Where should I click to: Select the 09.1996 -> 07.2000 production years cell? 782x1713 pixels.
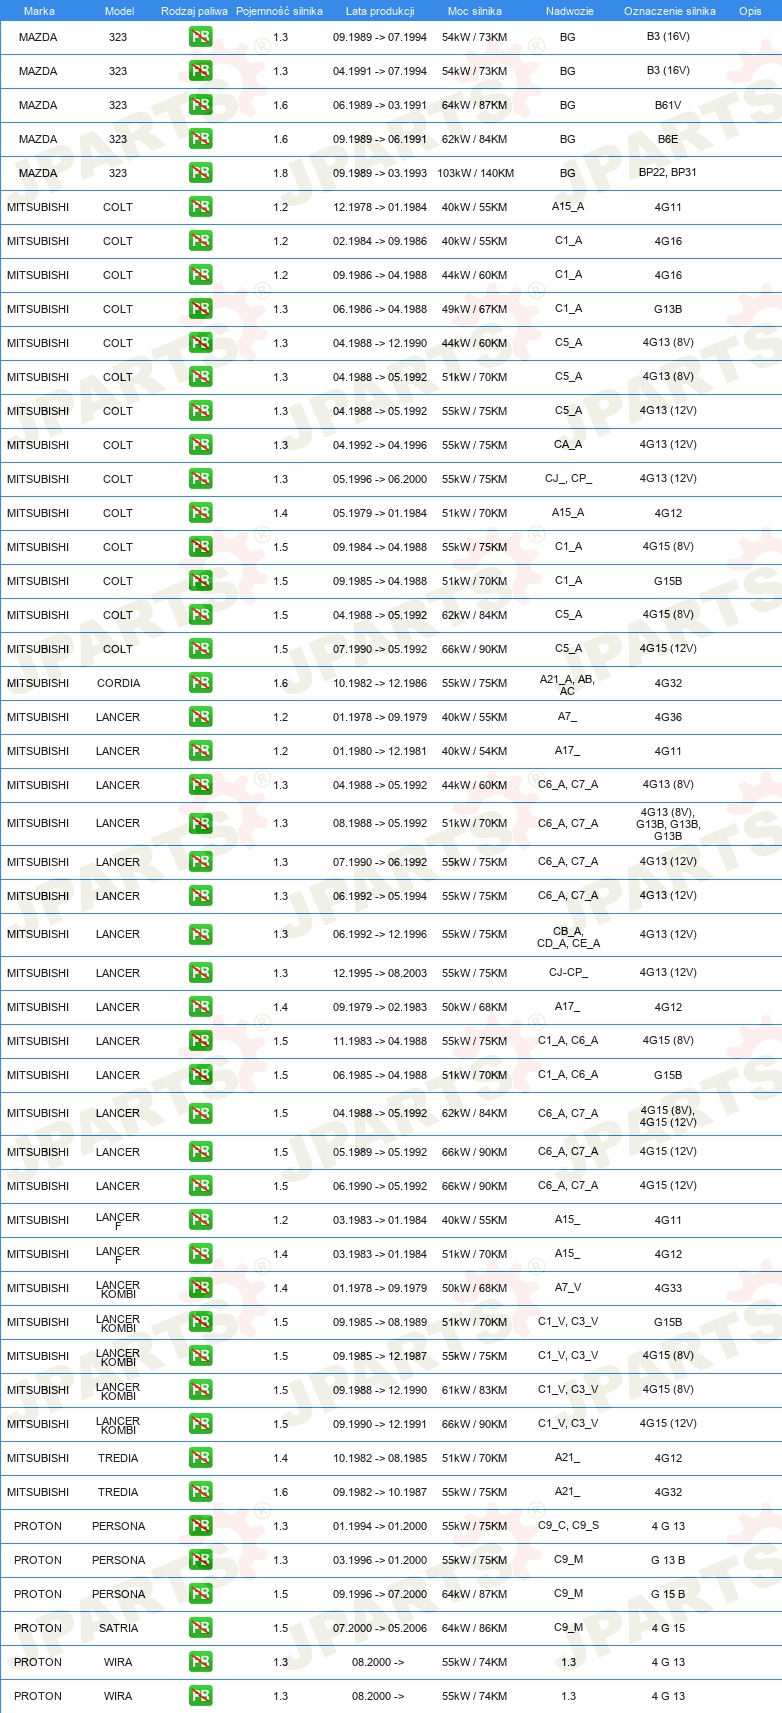click(380, 1594)
